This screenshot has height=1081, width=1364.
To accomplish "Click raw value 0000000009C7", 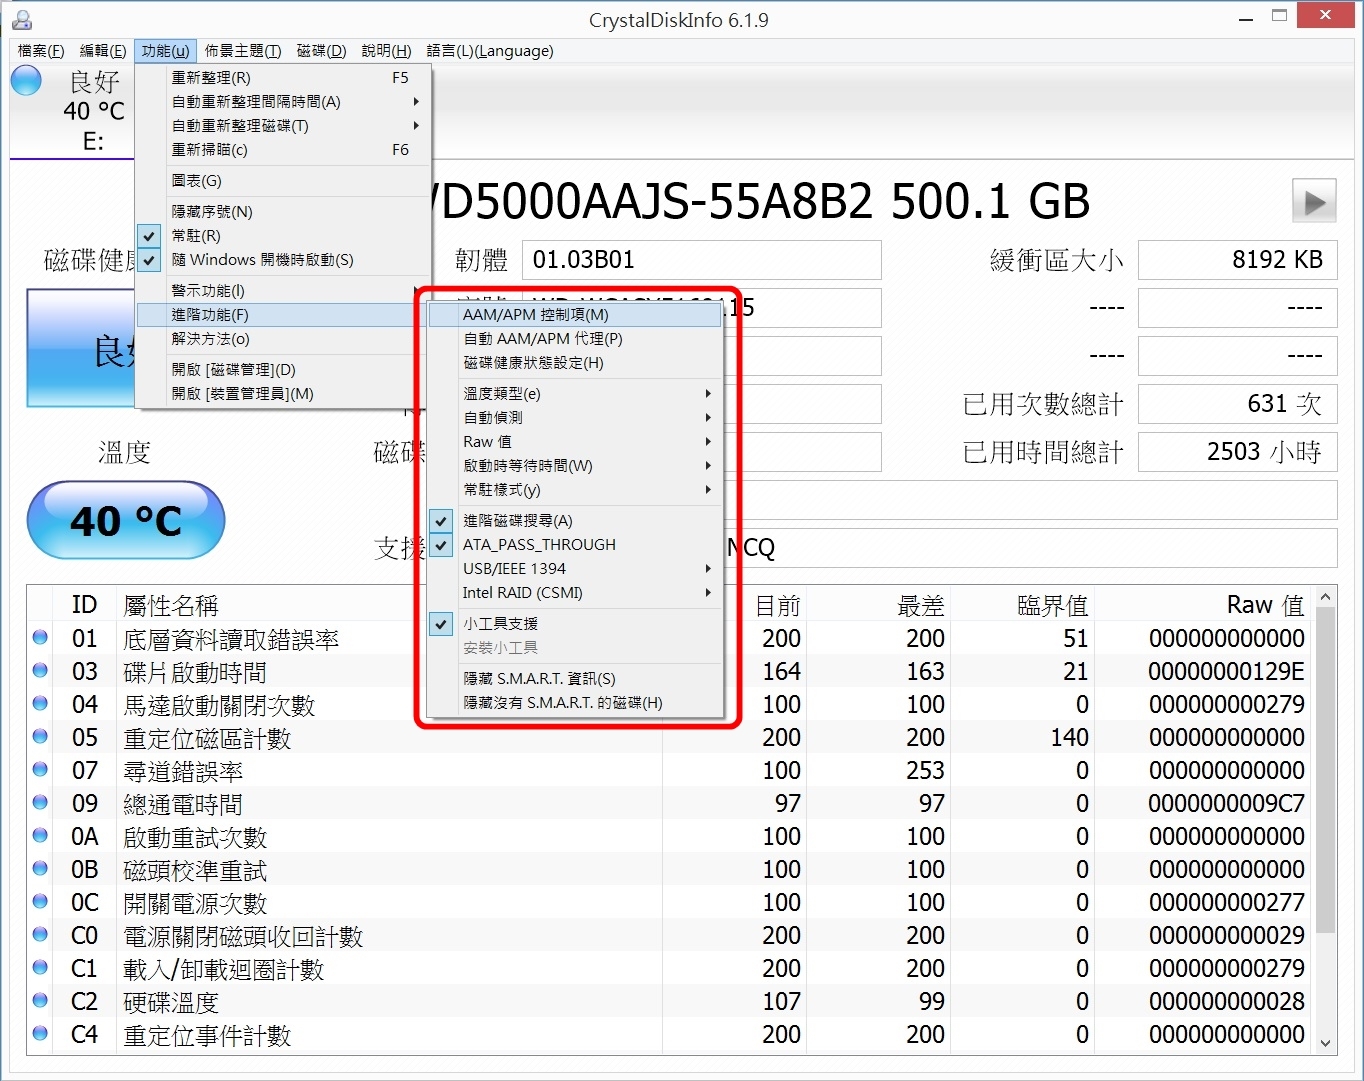I will tap(1226, 804).
